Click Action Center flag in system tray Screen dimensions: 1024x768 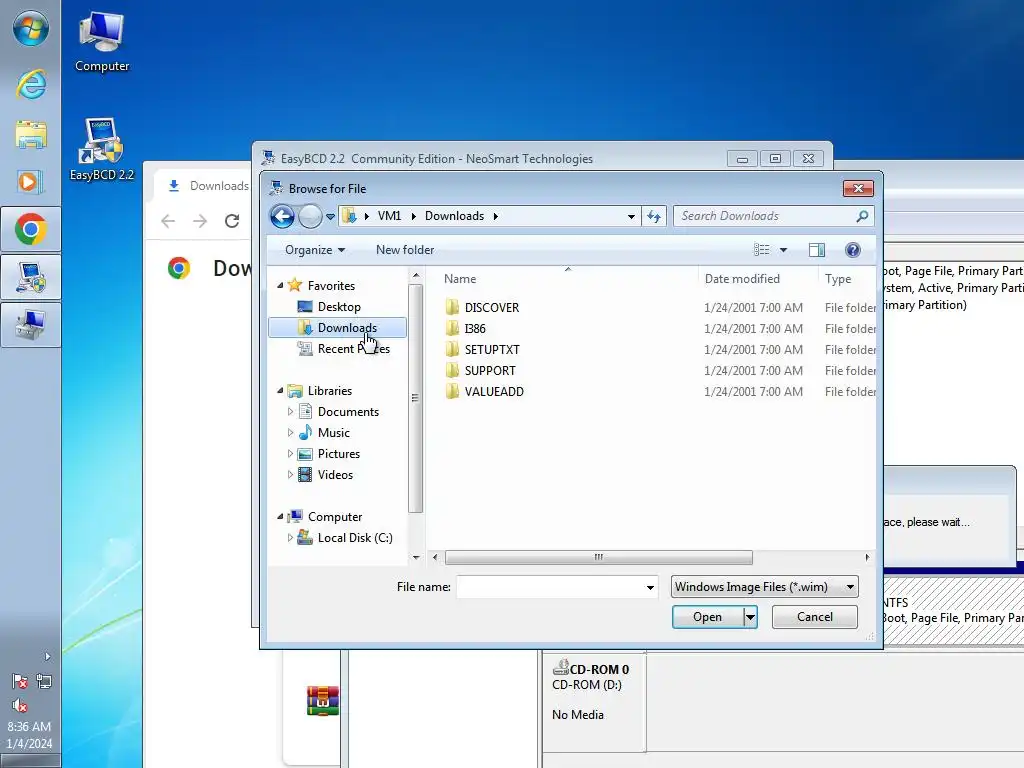[x=20, y=682]
